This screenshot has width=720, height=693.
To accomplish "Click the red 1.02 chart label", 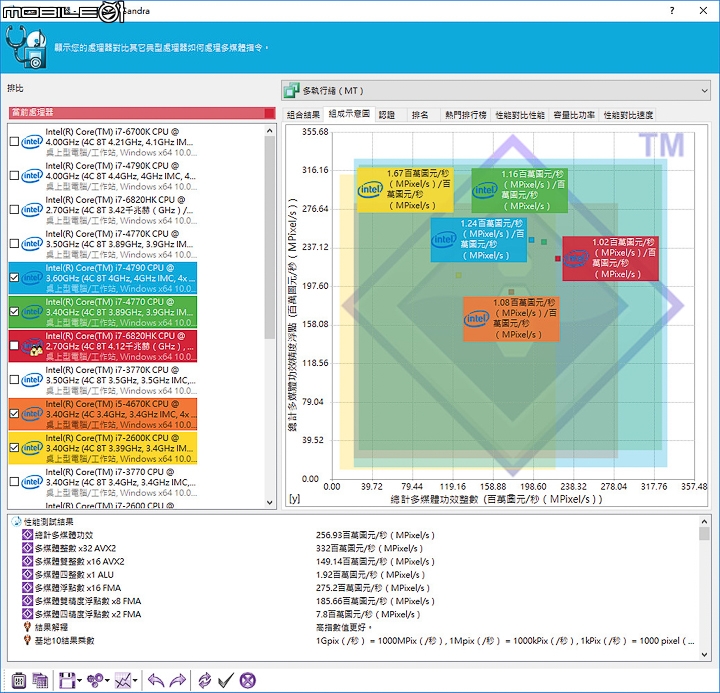I will click(610, 258).
